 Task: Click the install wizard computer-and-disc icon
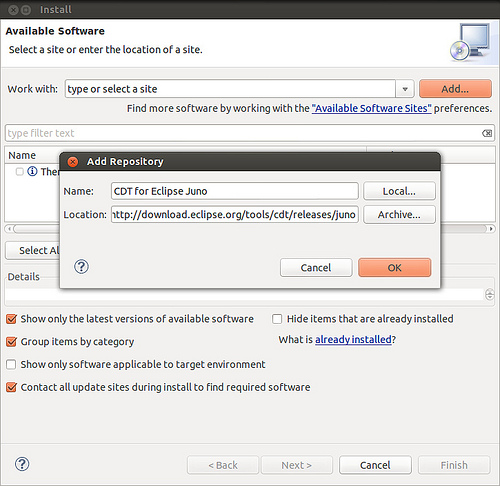470,42
